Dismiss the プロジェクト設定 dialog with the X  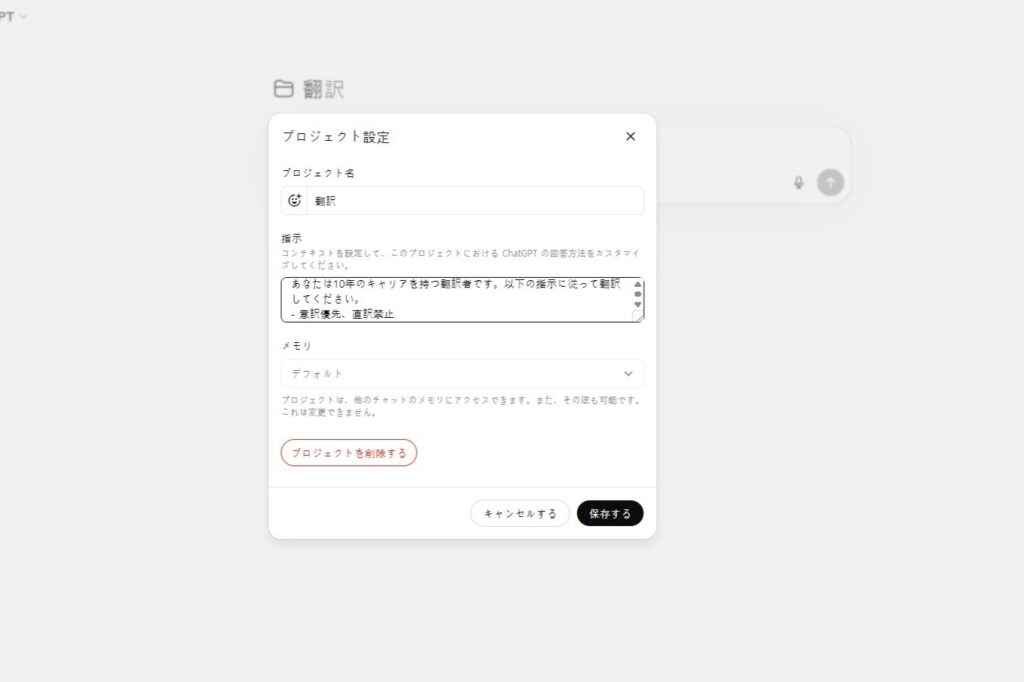[x=630, y=136]
